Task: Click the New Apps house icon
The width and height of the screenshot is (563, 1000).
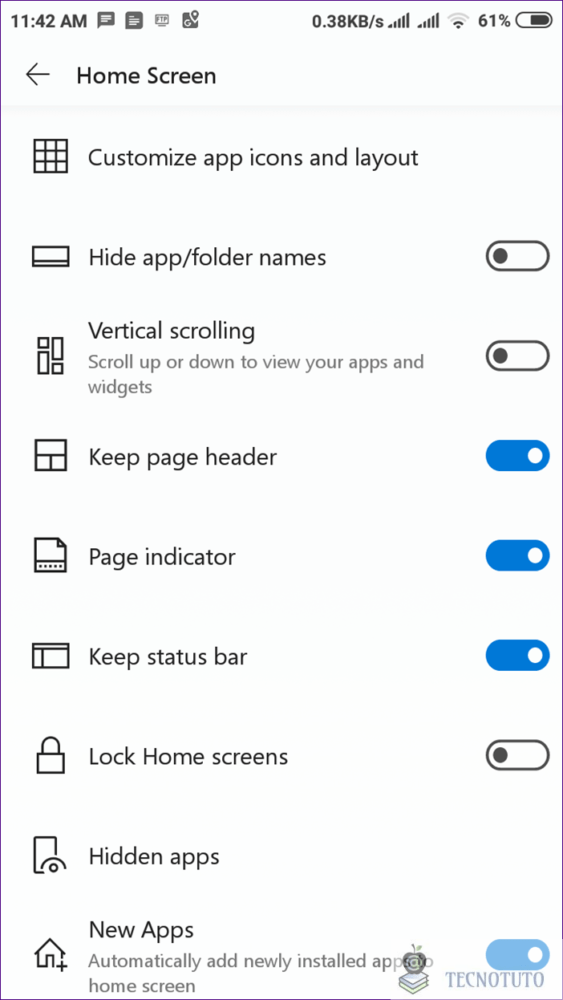Action: tap(50, 956)
